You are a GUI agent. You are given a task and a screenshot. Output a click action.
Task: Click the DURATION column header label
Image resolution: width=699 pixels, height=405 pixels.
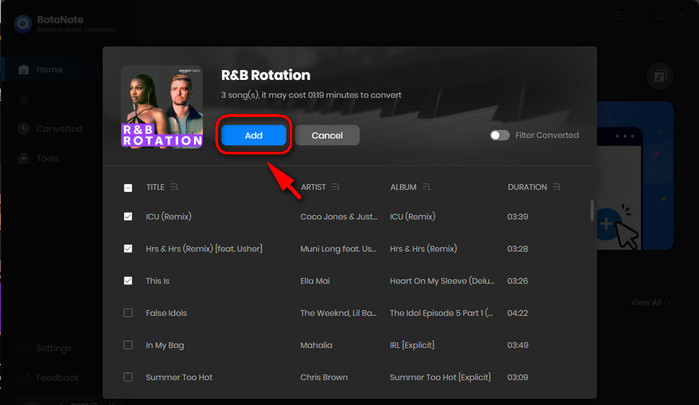[527, 187]
